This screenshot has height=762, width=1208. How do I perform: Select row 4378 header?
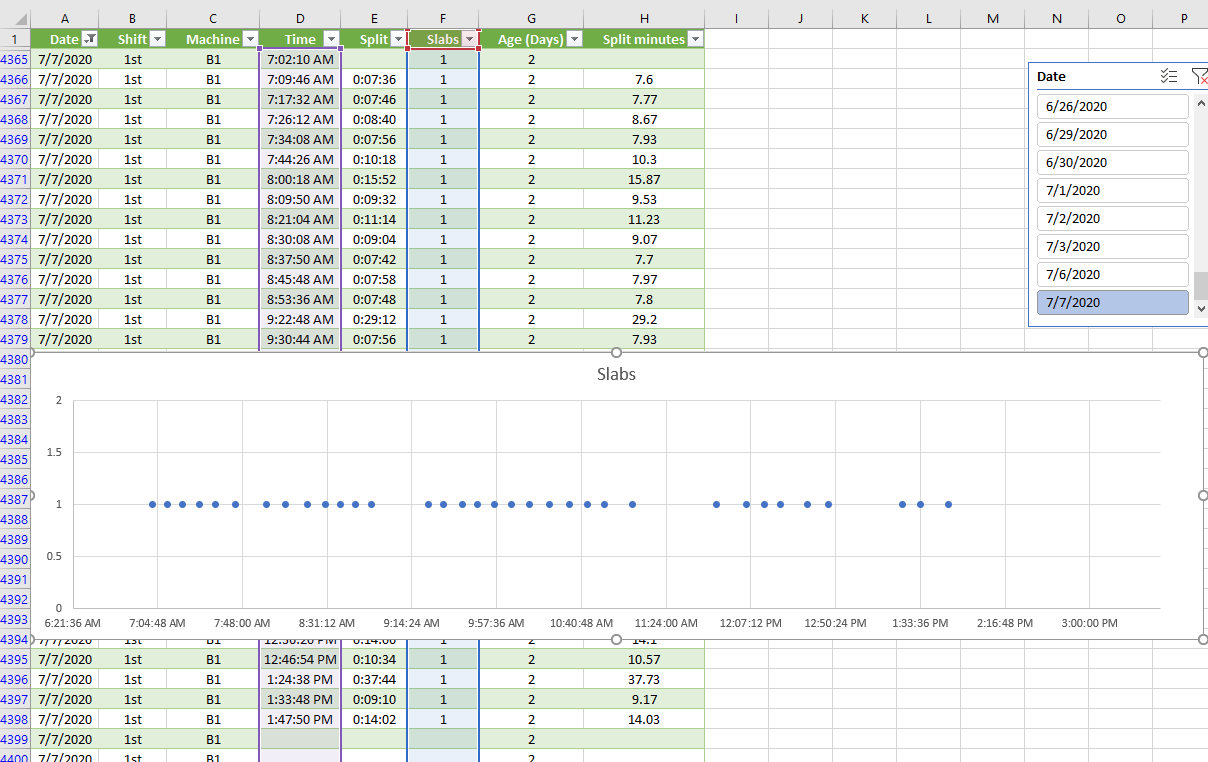click(15, 319)
